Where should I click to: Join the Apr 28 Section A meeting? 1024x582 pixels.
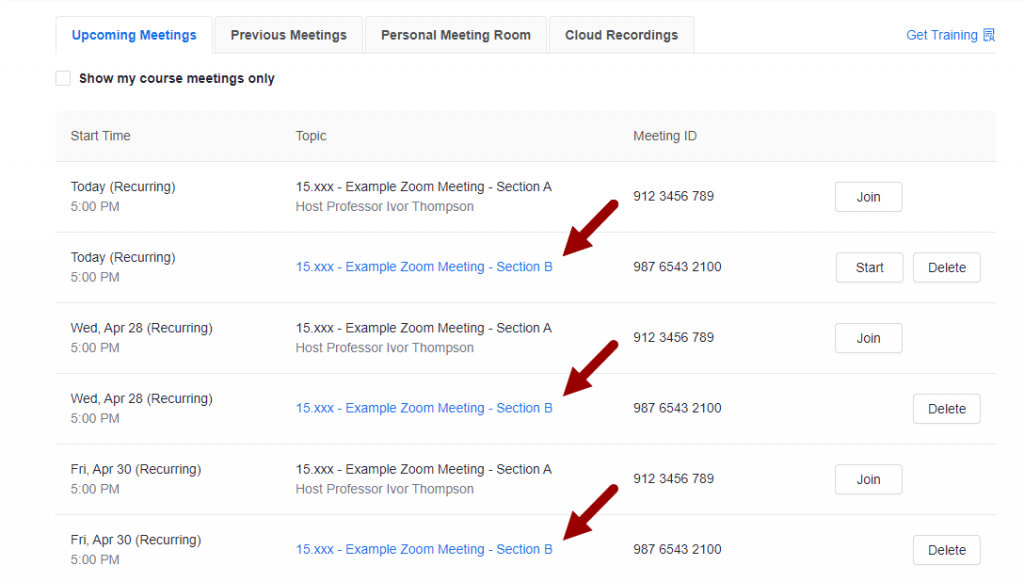pyautogui.click(x=868, y=338)
